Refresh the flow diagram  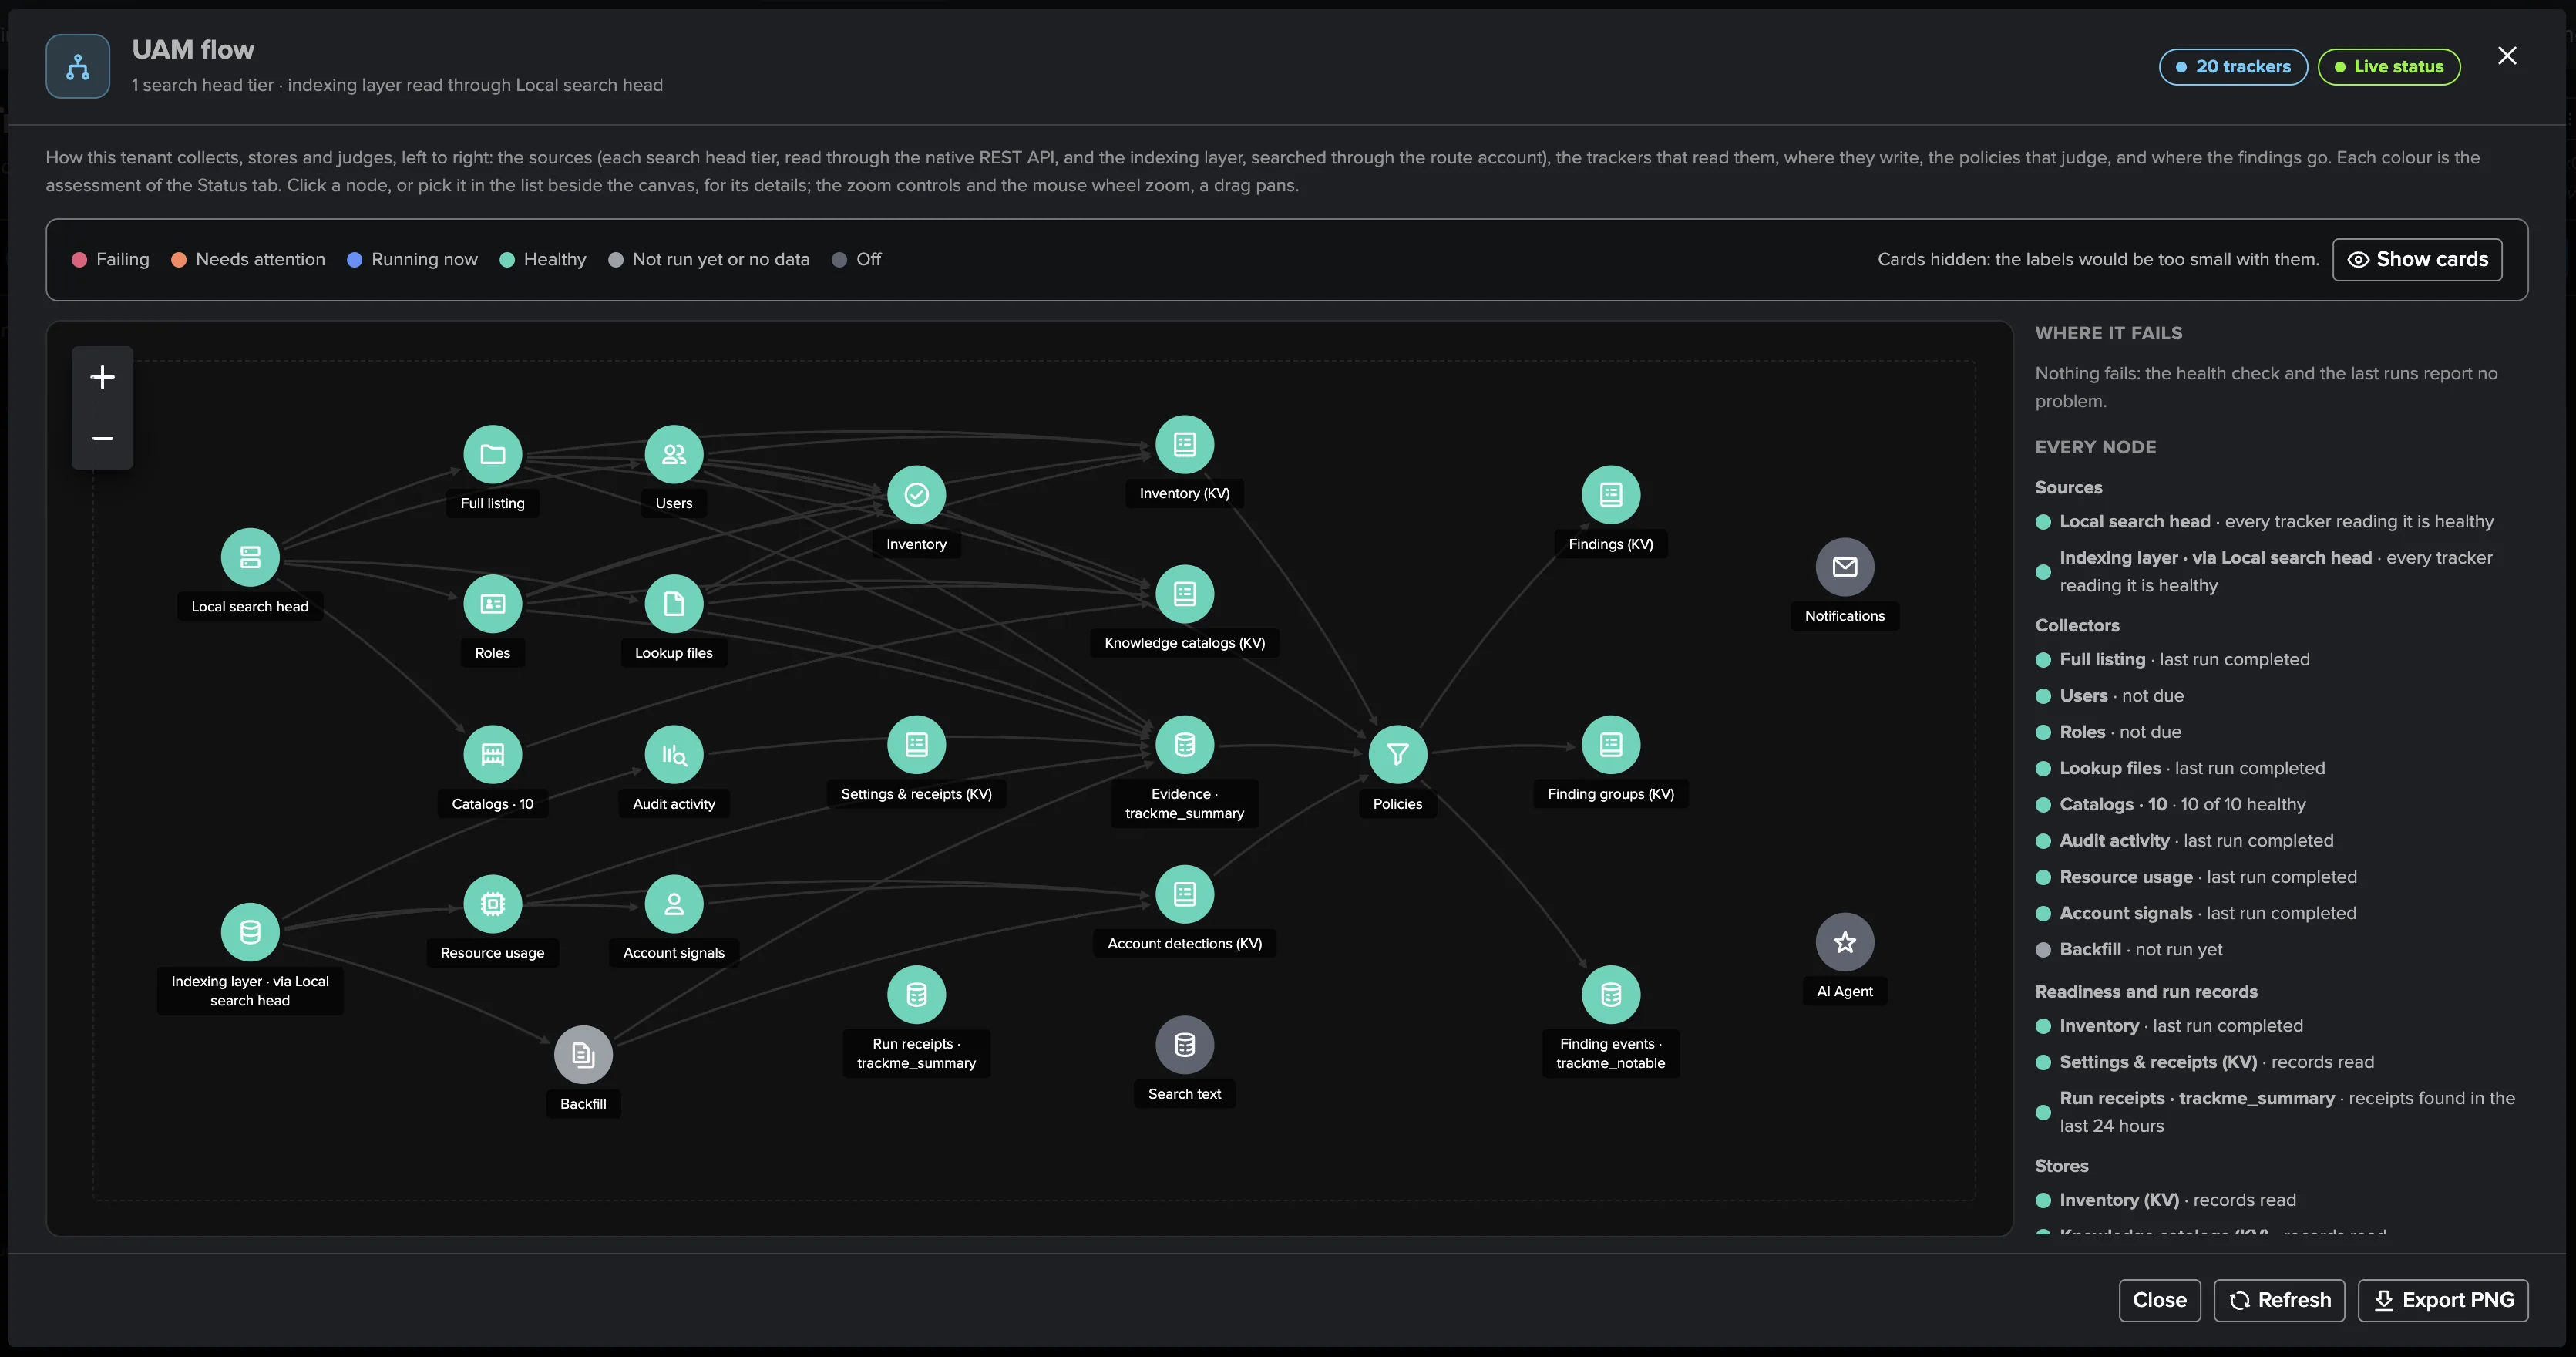[x=2279, y=1300]
